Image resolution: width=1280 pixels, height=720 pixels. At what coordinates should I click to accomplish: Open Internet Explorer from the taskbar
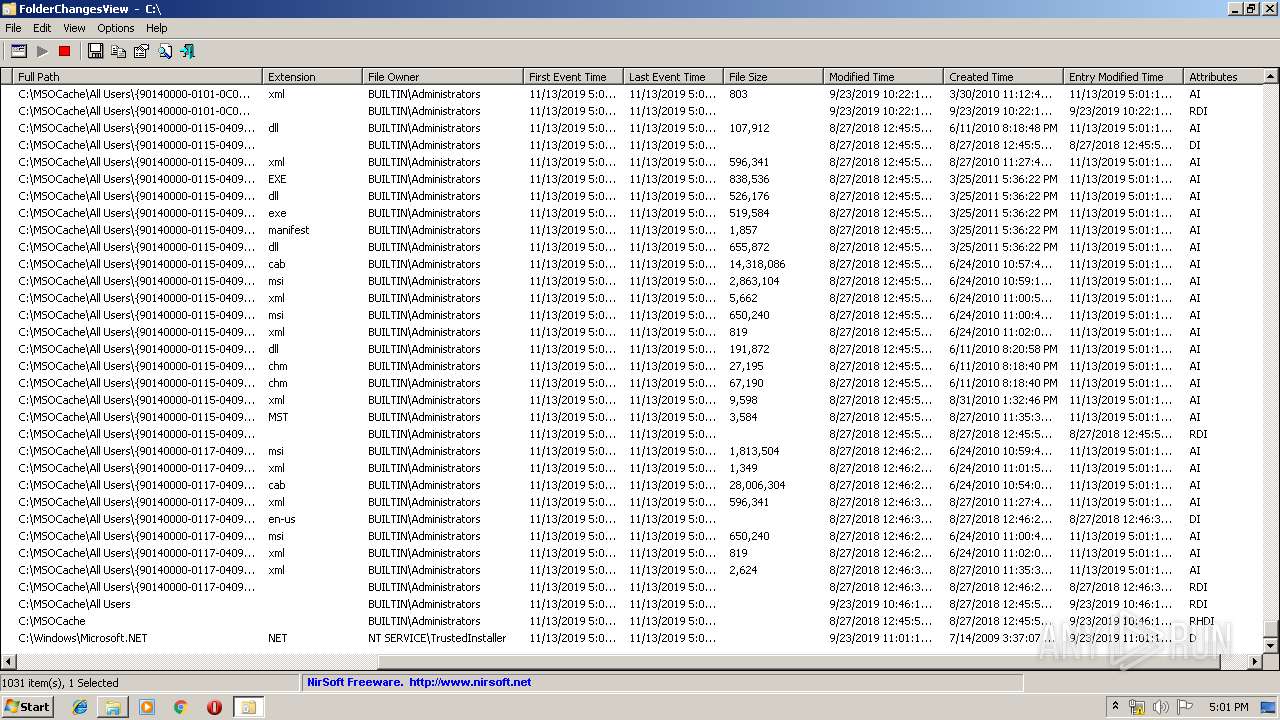click(80, 707)
